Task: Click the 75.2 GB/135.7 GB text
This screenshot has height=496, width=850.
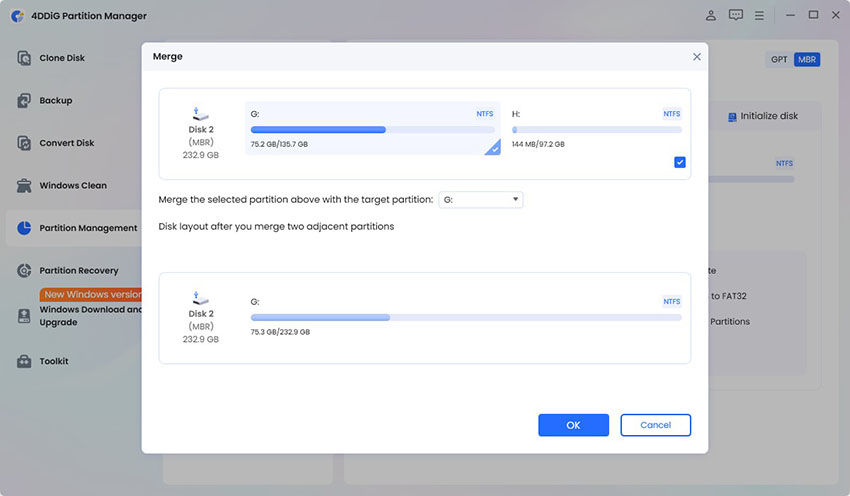Action: coord(279,144)
